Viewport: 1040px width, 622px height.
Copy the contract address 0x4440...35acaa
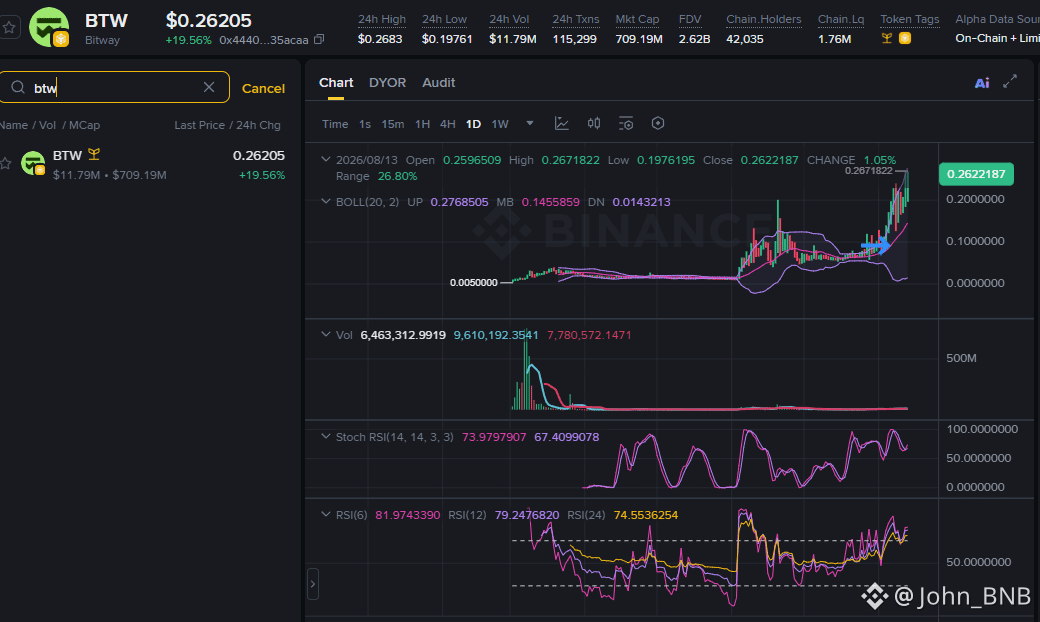[x=319, y=39]
